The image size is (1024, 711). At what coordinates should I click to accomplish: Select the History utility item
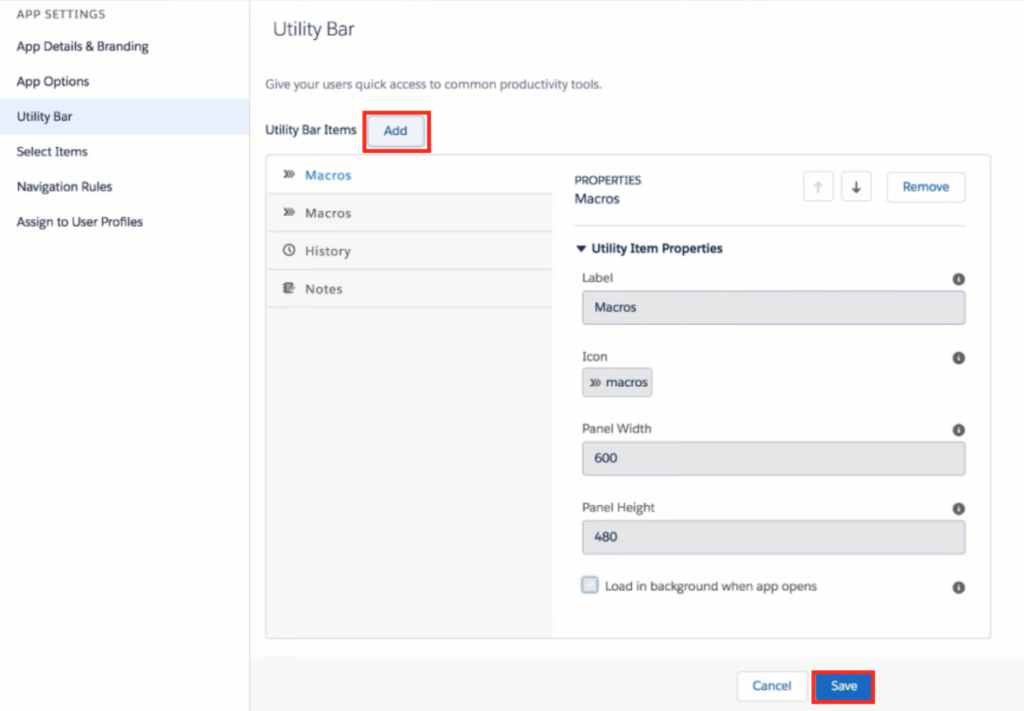coord(409,251)
